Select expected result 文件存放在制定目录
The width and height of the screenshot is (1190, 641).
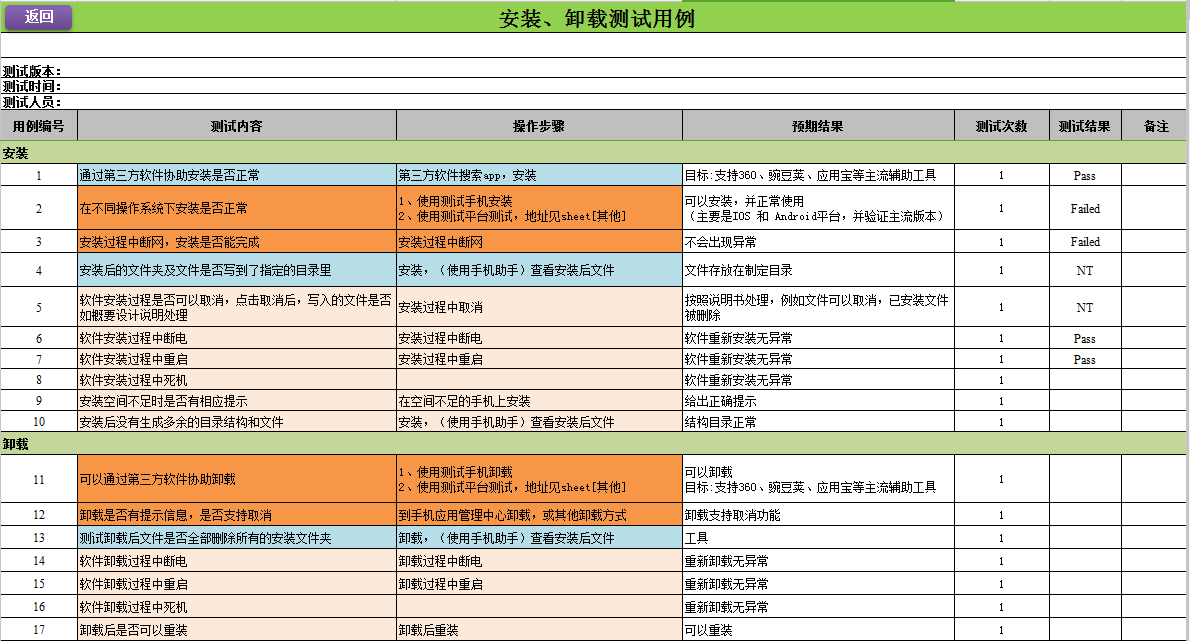818,270
